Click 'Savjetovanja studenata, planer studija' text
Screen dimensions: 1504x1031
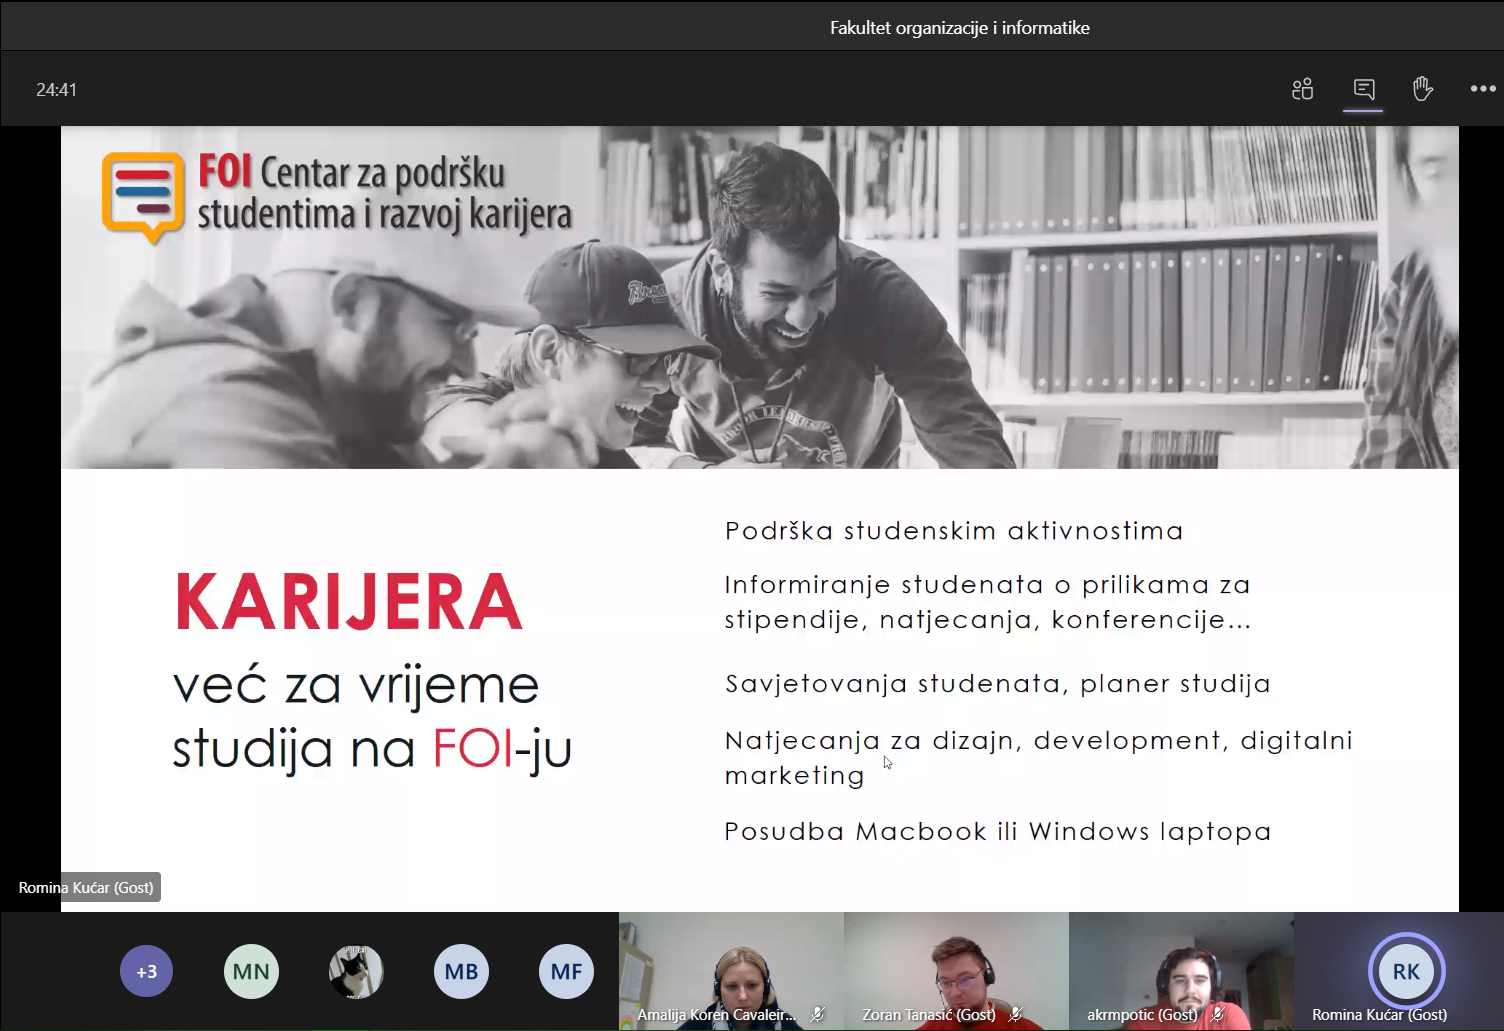click(x=998, y=684)
